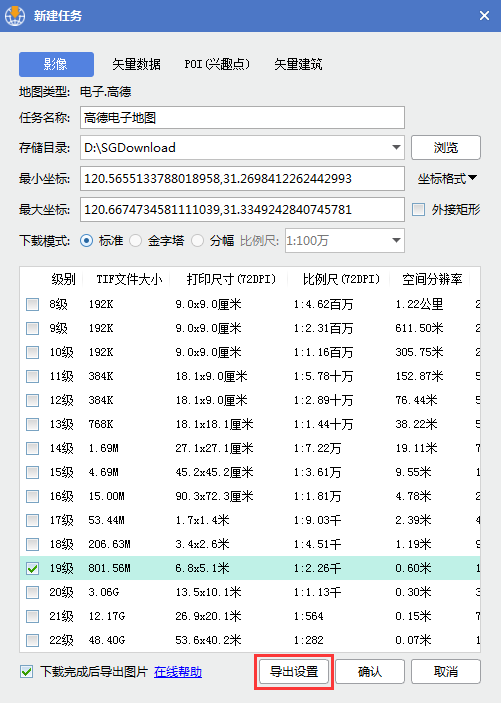
Task: Click the 1.22公里 resolution cell
Action: click(x=419, y=304)
